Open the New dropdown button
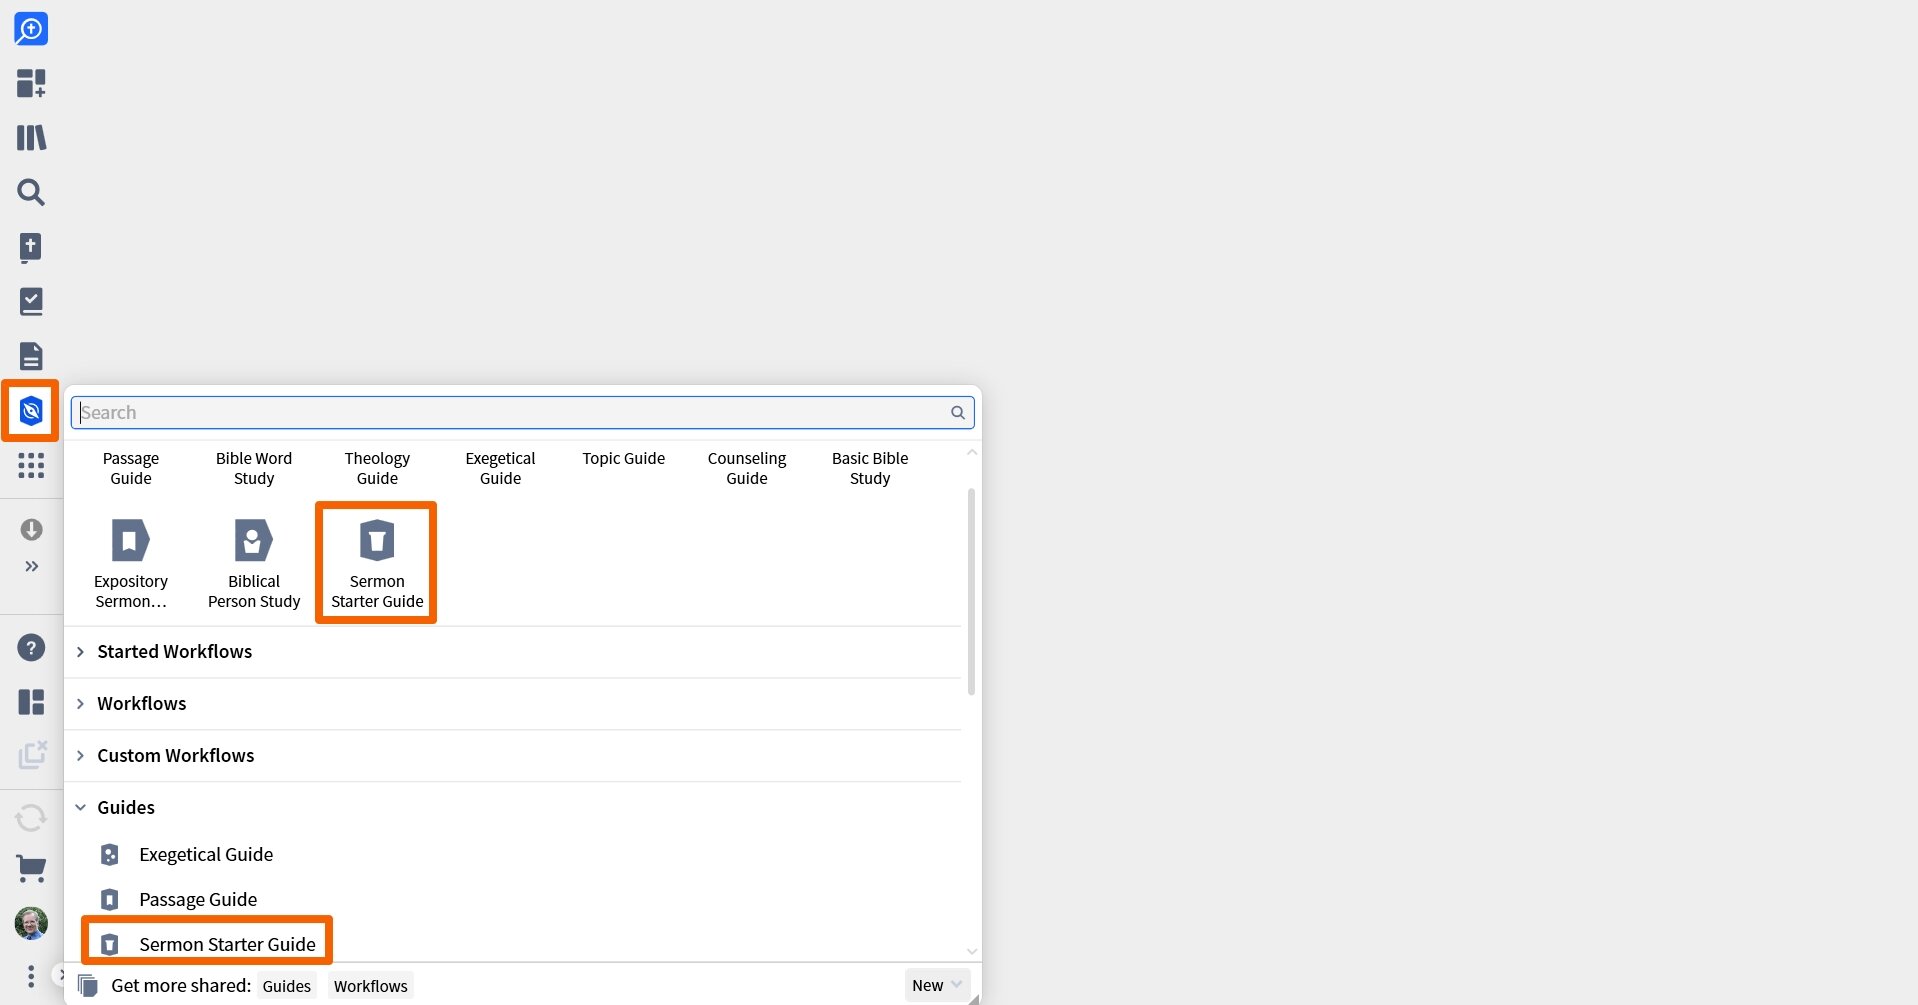The width and height of the screenshot is (1918, 1005). pyautogui.click(x=936, y=985)
